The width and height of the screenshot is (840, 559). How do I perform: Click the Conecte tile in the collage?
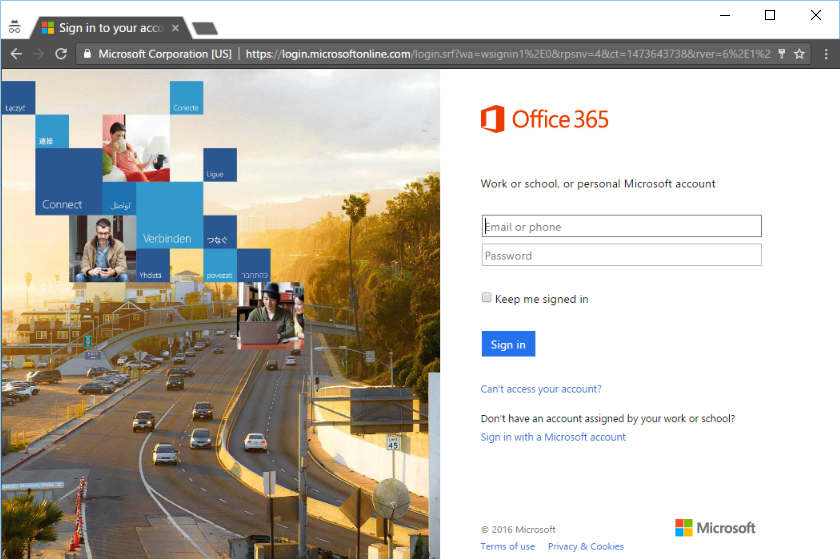pos(186,98)
